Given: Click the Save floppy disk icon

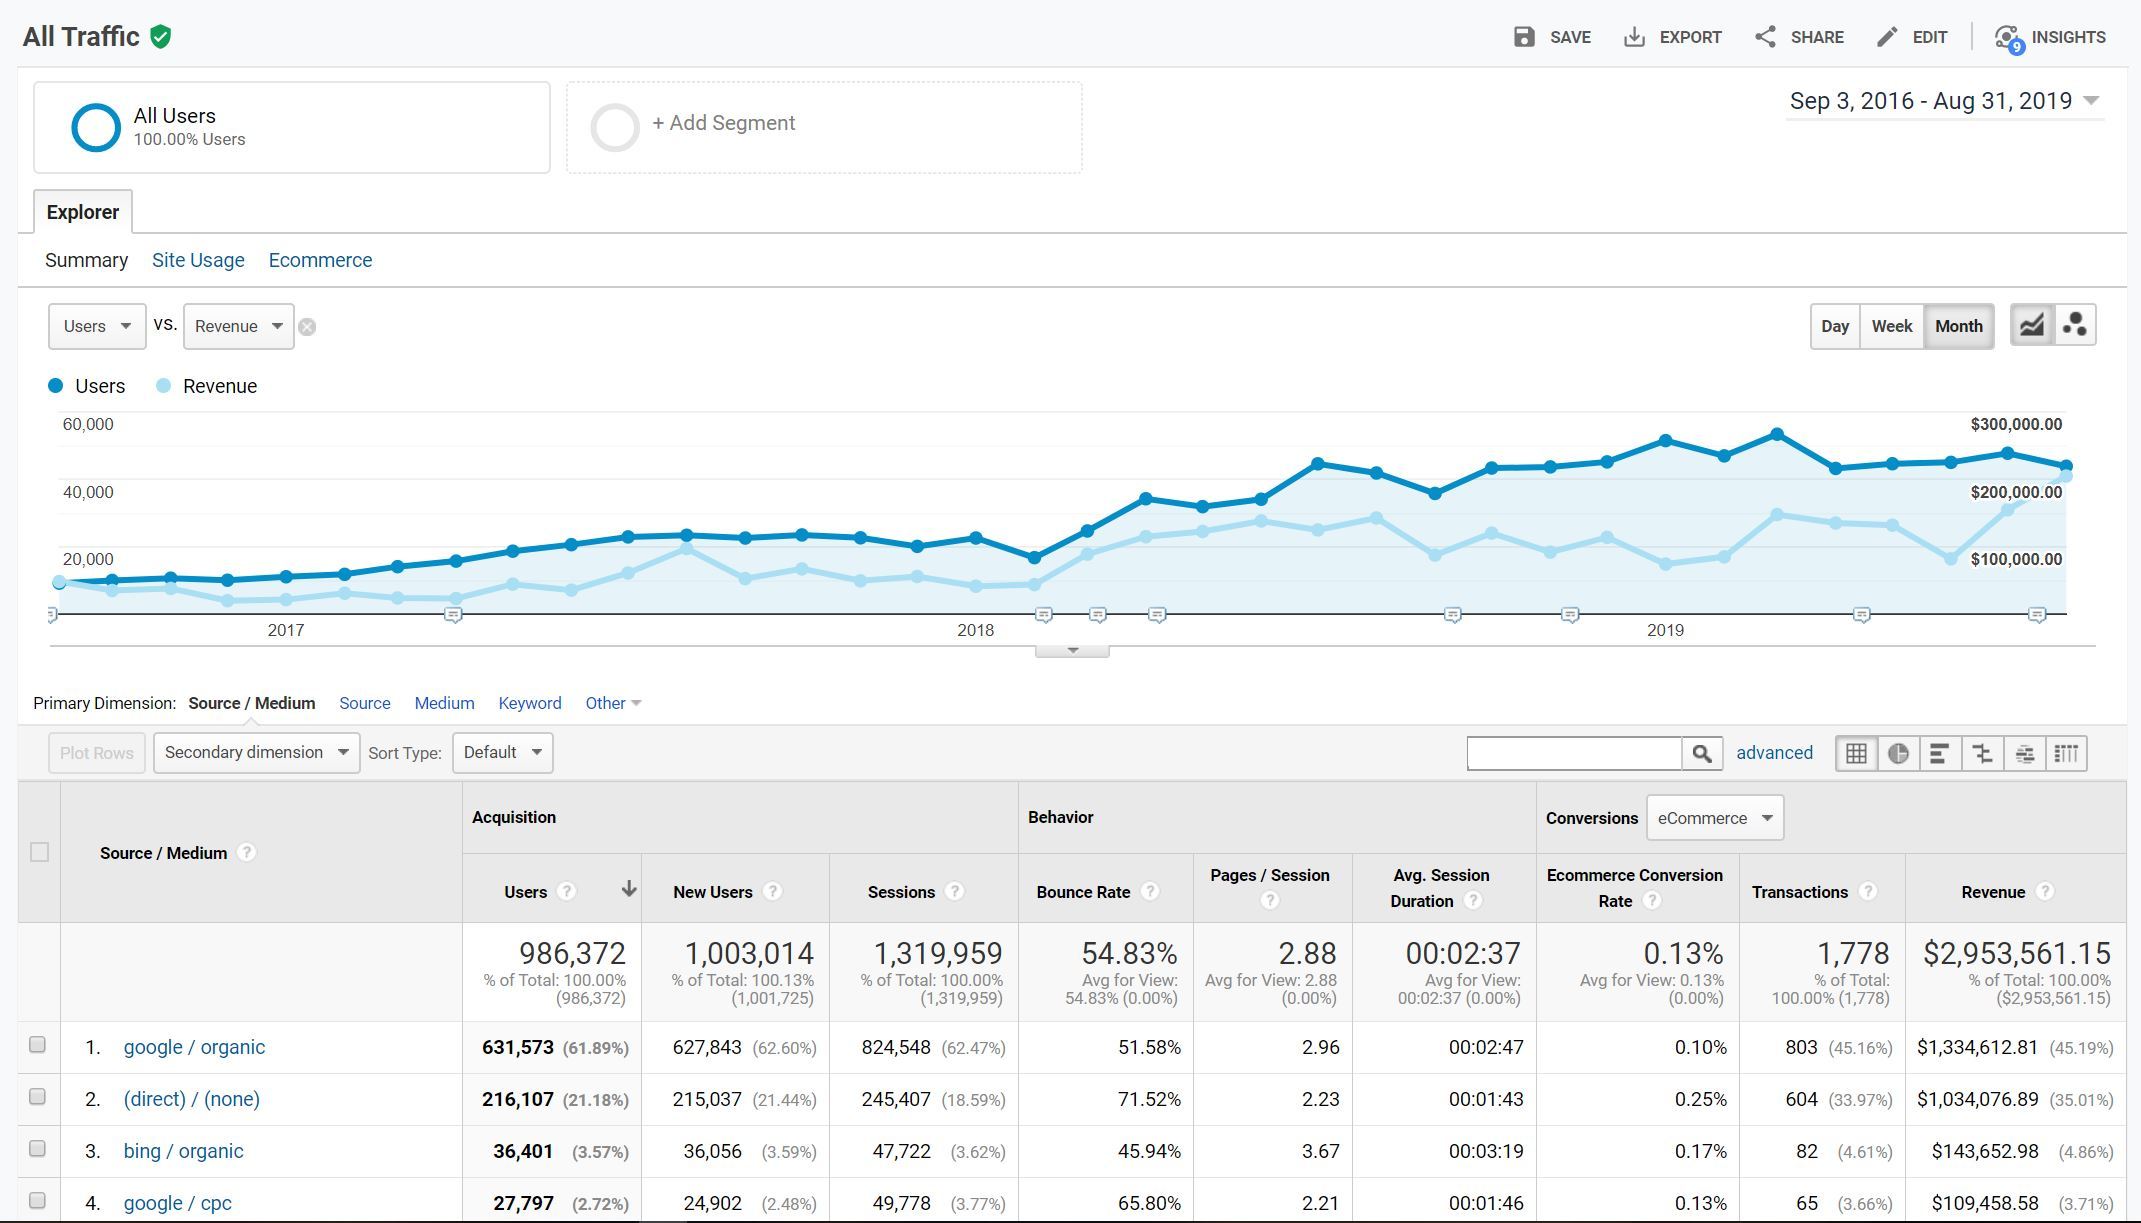Looking at the screenshot, I should (x=1524, y=37).
